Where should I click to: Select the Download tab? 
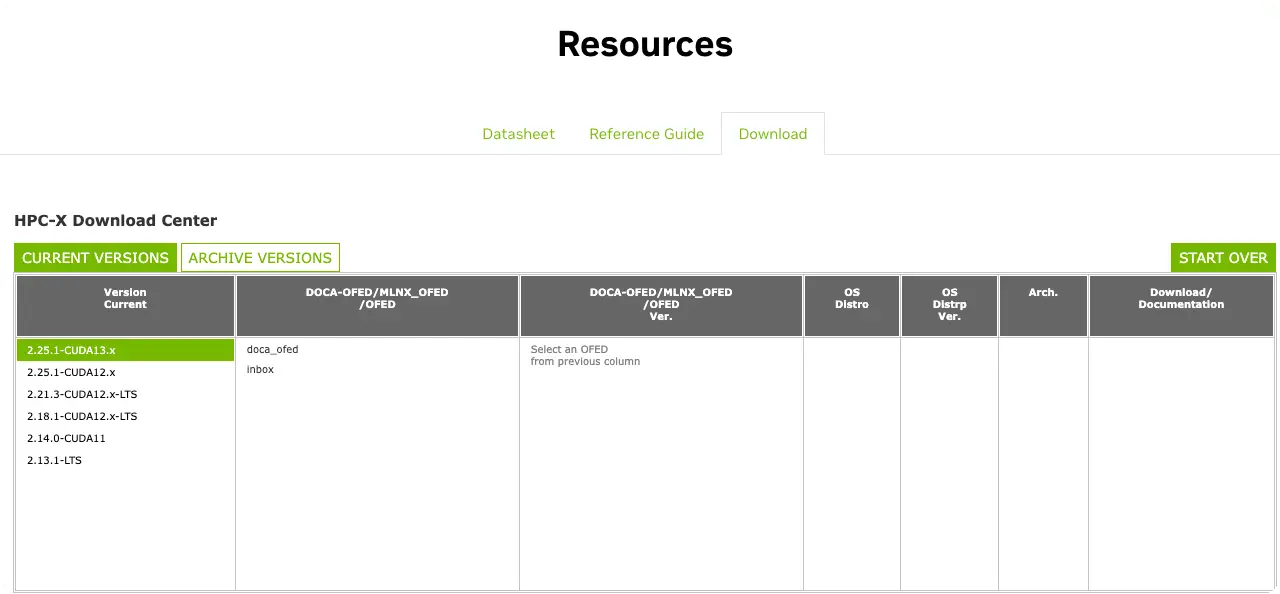[x=772, y=134]
